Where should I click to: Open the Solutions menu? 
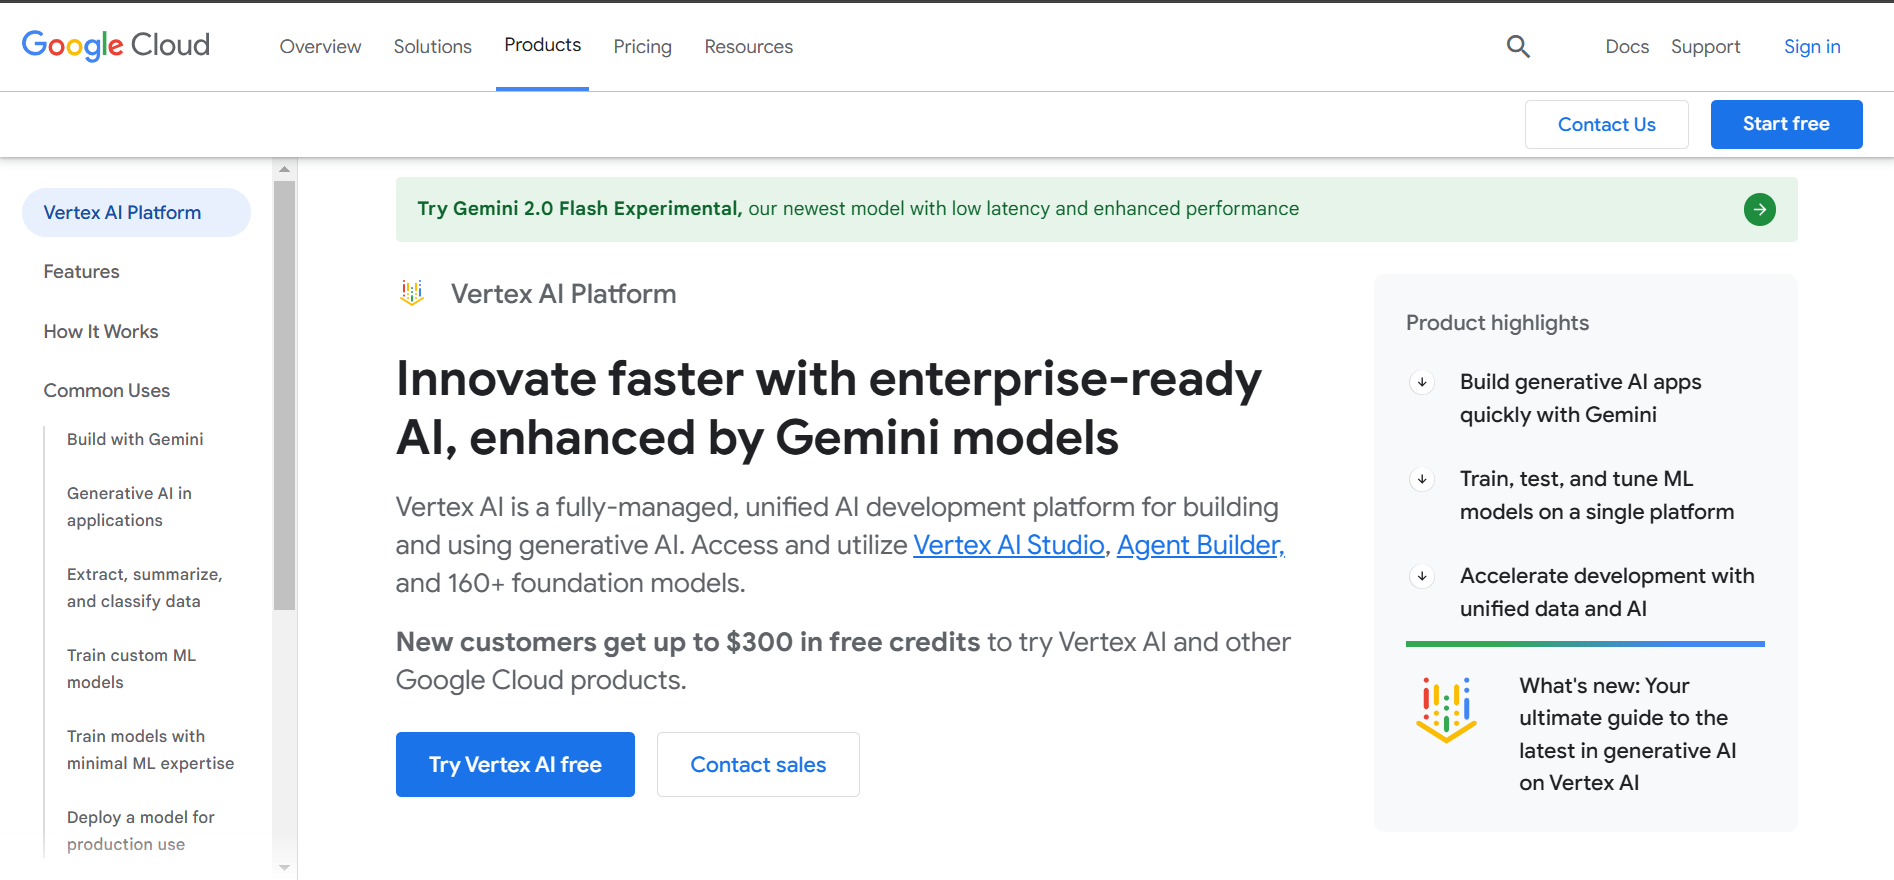(432, 46)
